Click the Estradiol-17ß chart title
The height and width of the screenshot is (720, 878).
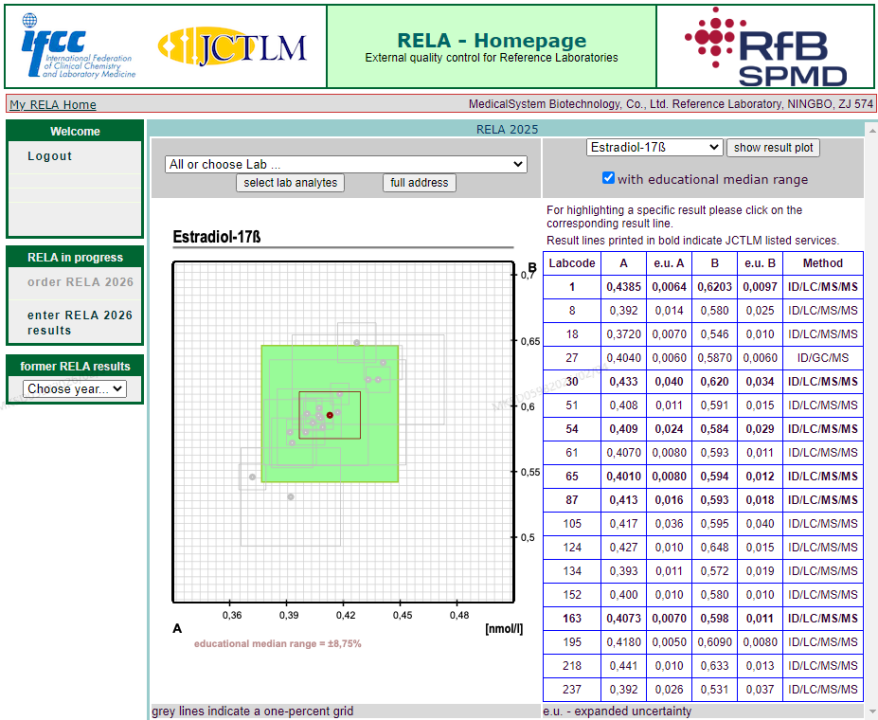(217, 237)
